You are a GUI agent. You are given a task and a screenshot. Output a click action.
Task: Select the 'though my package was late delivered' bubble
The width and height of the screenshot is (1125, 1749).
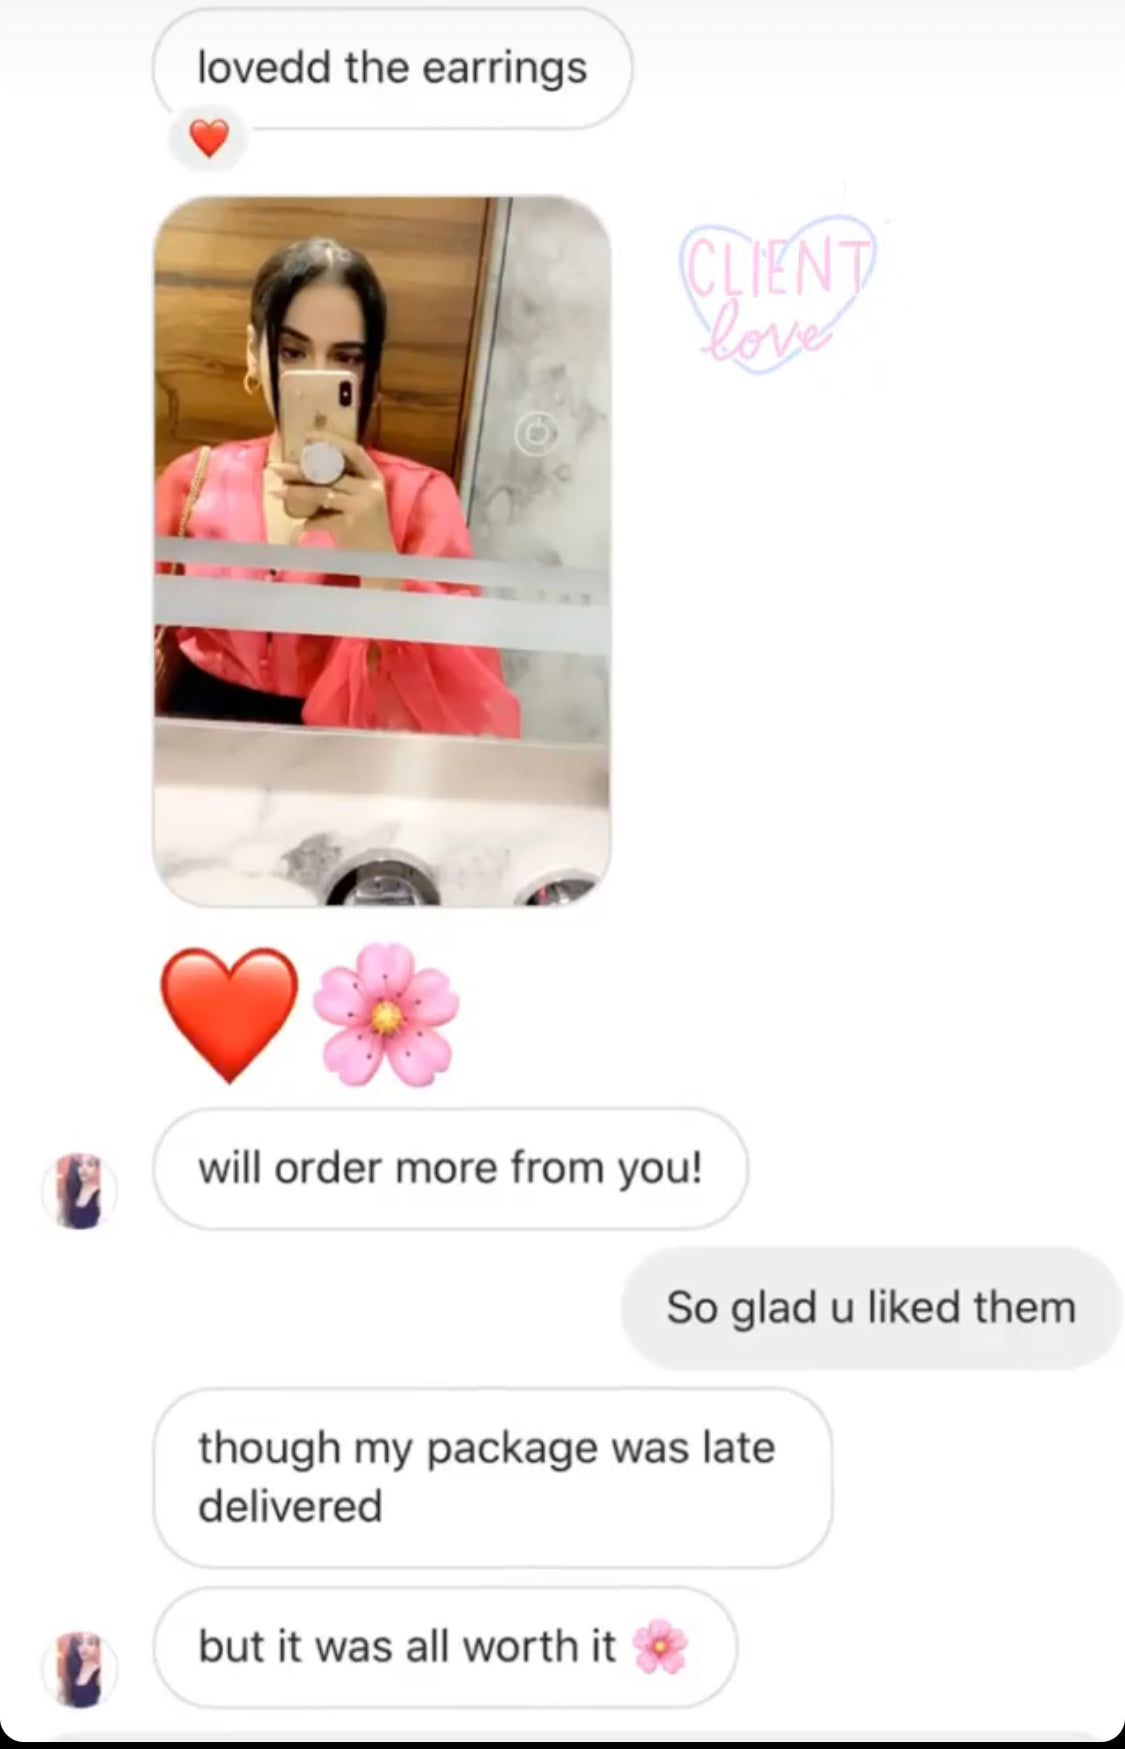[x=492, y=1477]
